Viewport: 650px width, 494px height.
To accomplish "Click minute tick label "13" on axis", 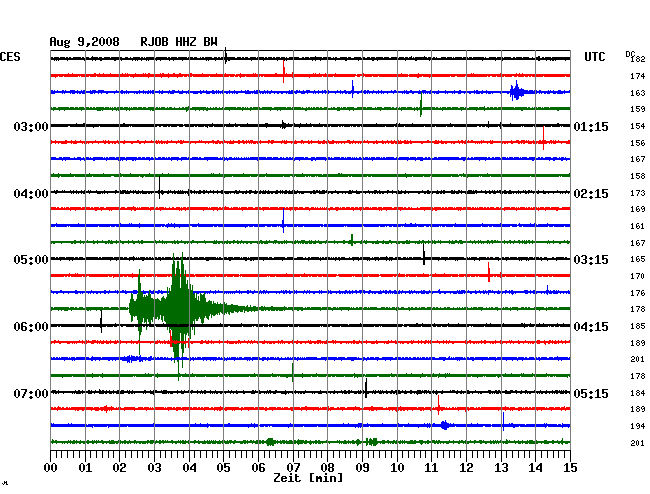I will click(501, 467).
